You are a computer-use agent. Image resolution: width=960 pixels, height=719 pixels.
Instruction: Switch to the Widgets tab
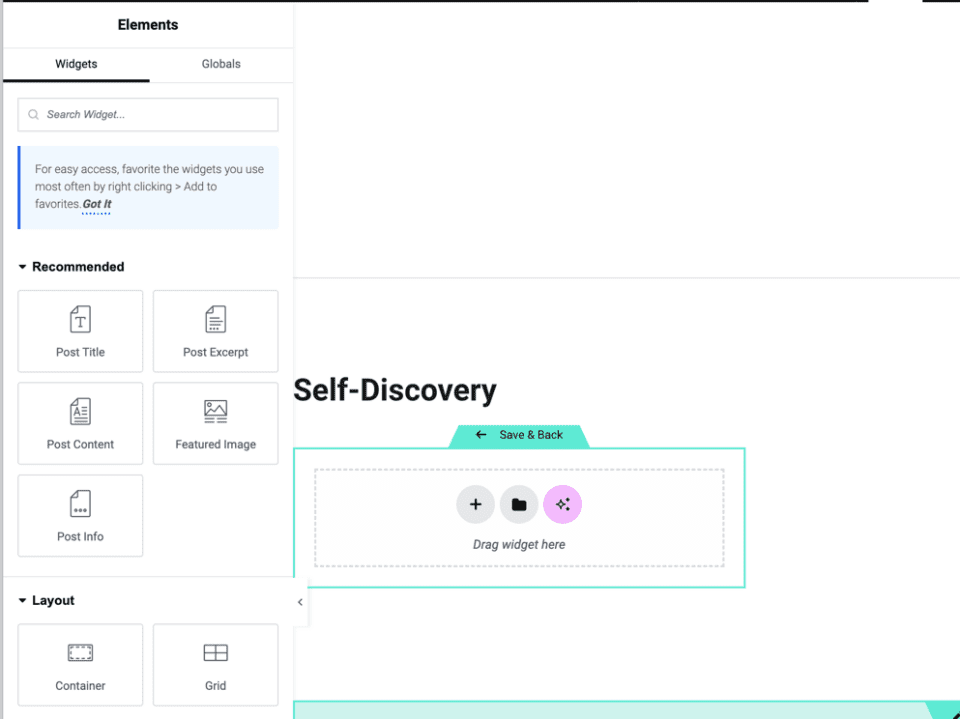click(x=76, y=64)
